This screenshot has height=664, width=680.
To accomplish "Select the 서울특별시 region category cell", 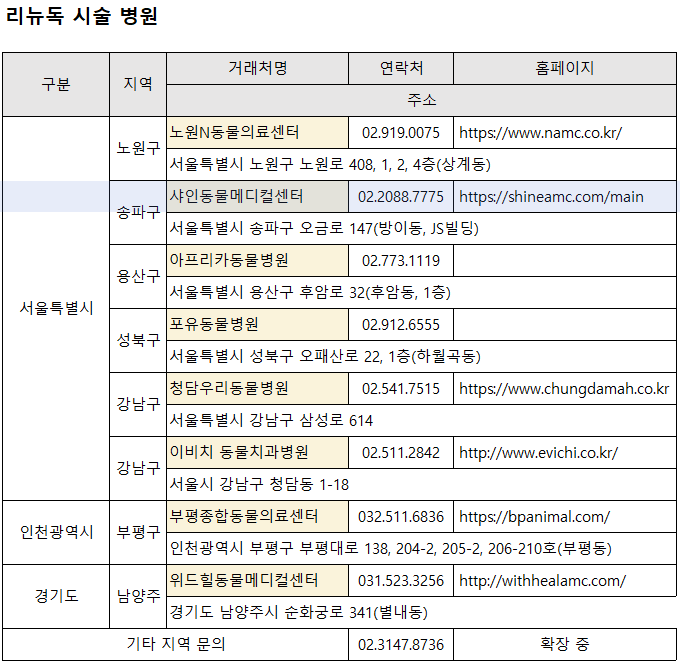I will point(56,308).
